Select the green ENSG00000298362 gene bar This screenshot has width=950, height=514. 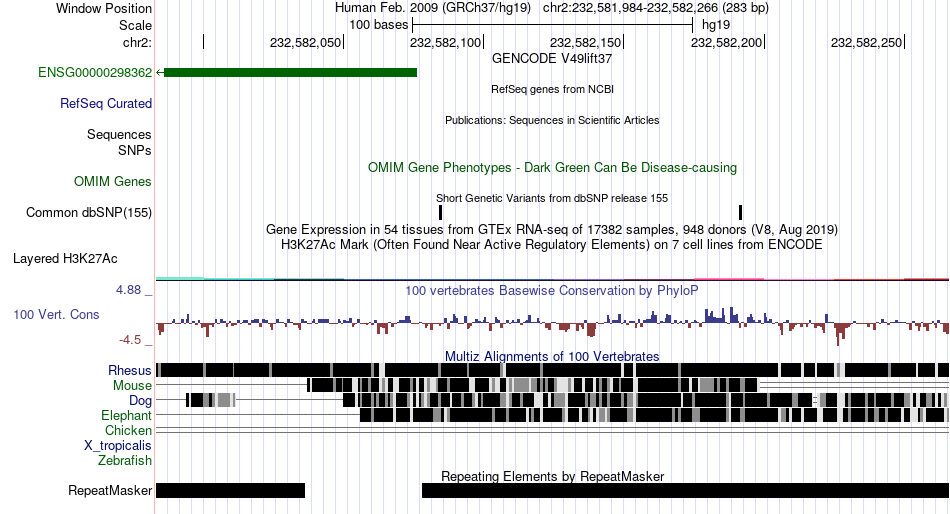pyautogui.click(x=290, y=73)
